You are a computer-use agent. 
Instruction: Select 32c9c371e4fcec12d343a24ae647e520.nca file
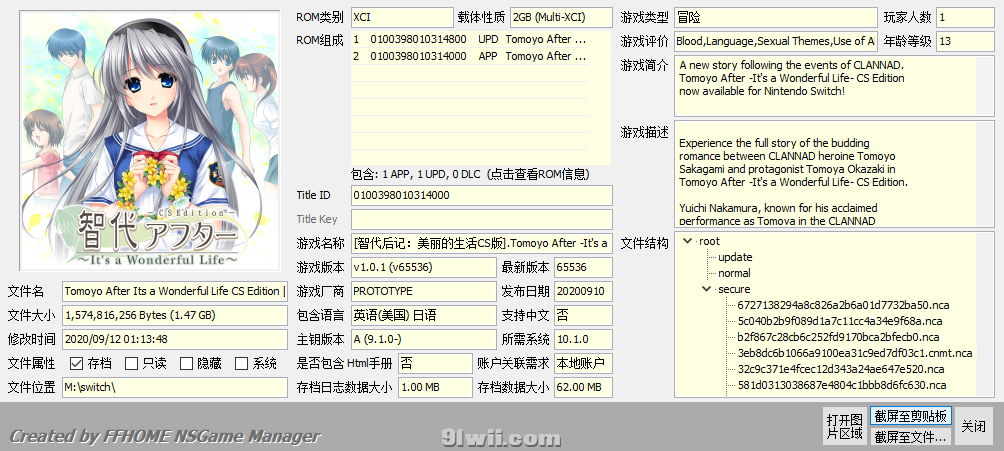click(841, 369)
